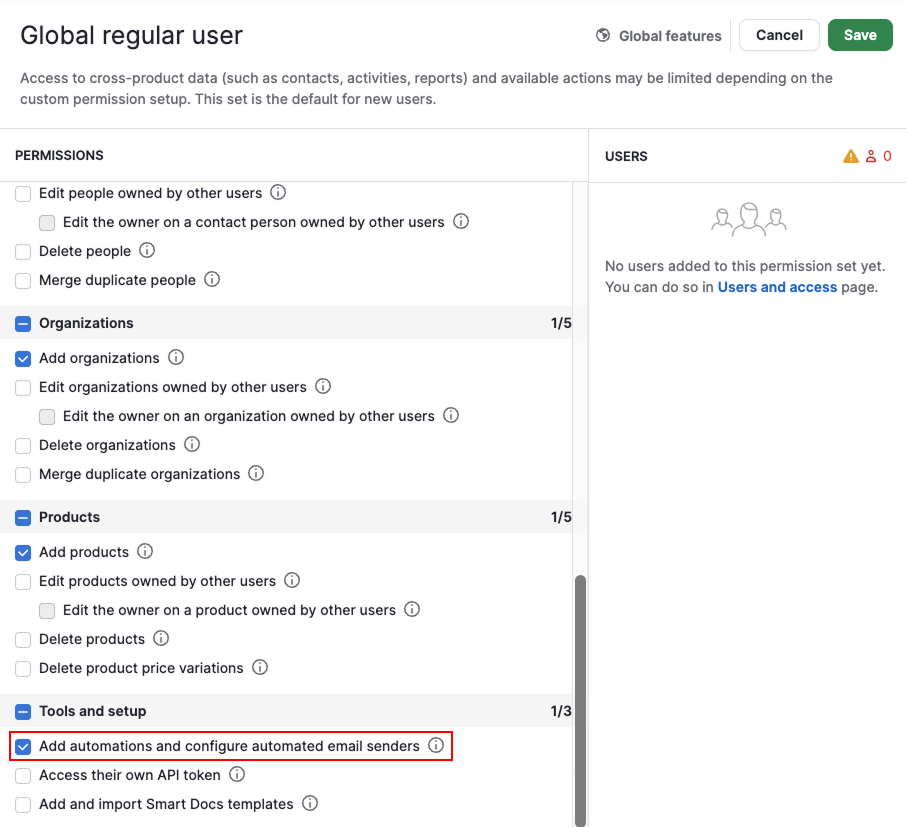Click info icon for Access their own API token
Viewport: 906px width, 827px height.
point(237,774)
